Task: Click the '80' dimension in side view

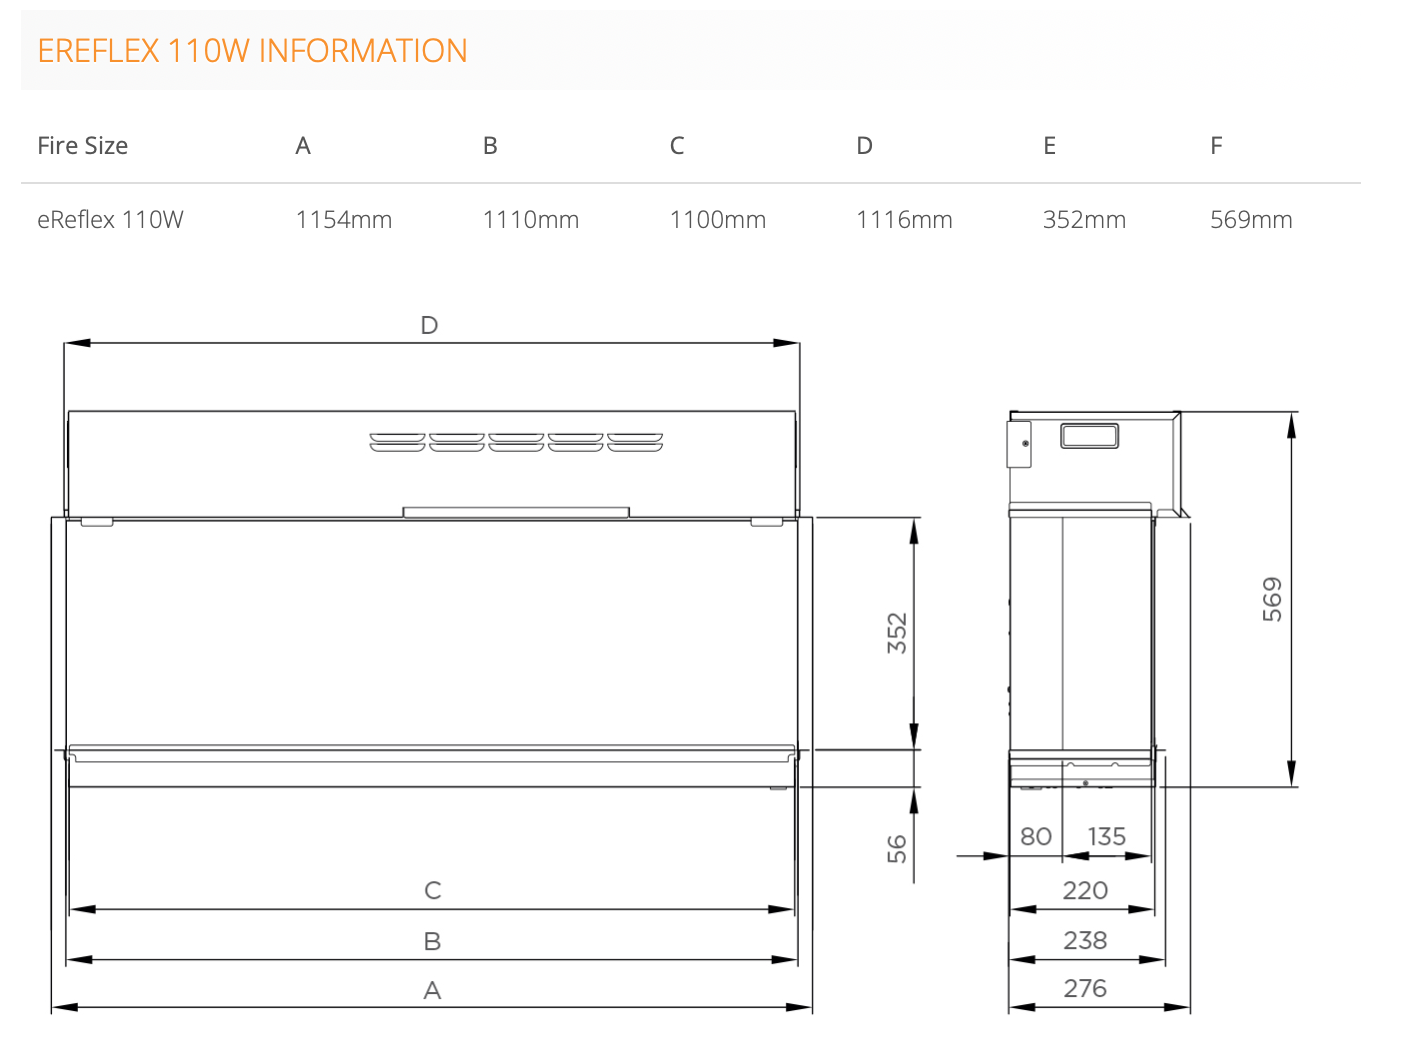Action: click(x=1036, y=836)
